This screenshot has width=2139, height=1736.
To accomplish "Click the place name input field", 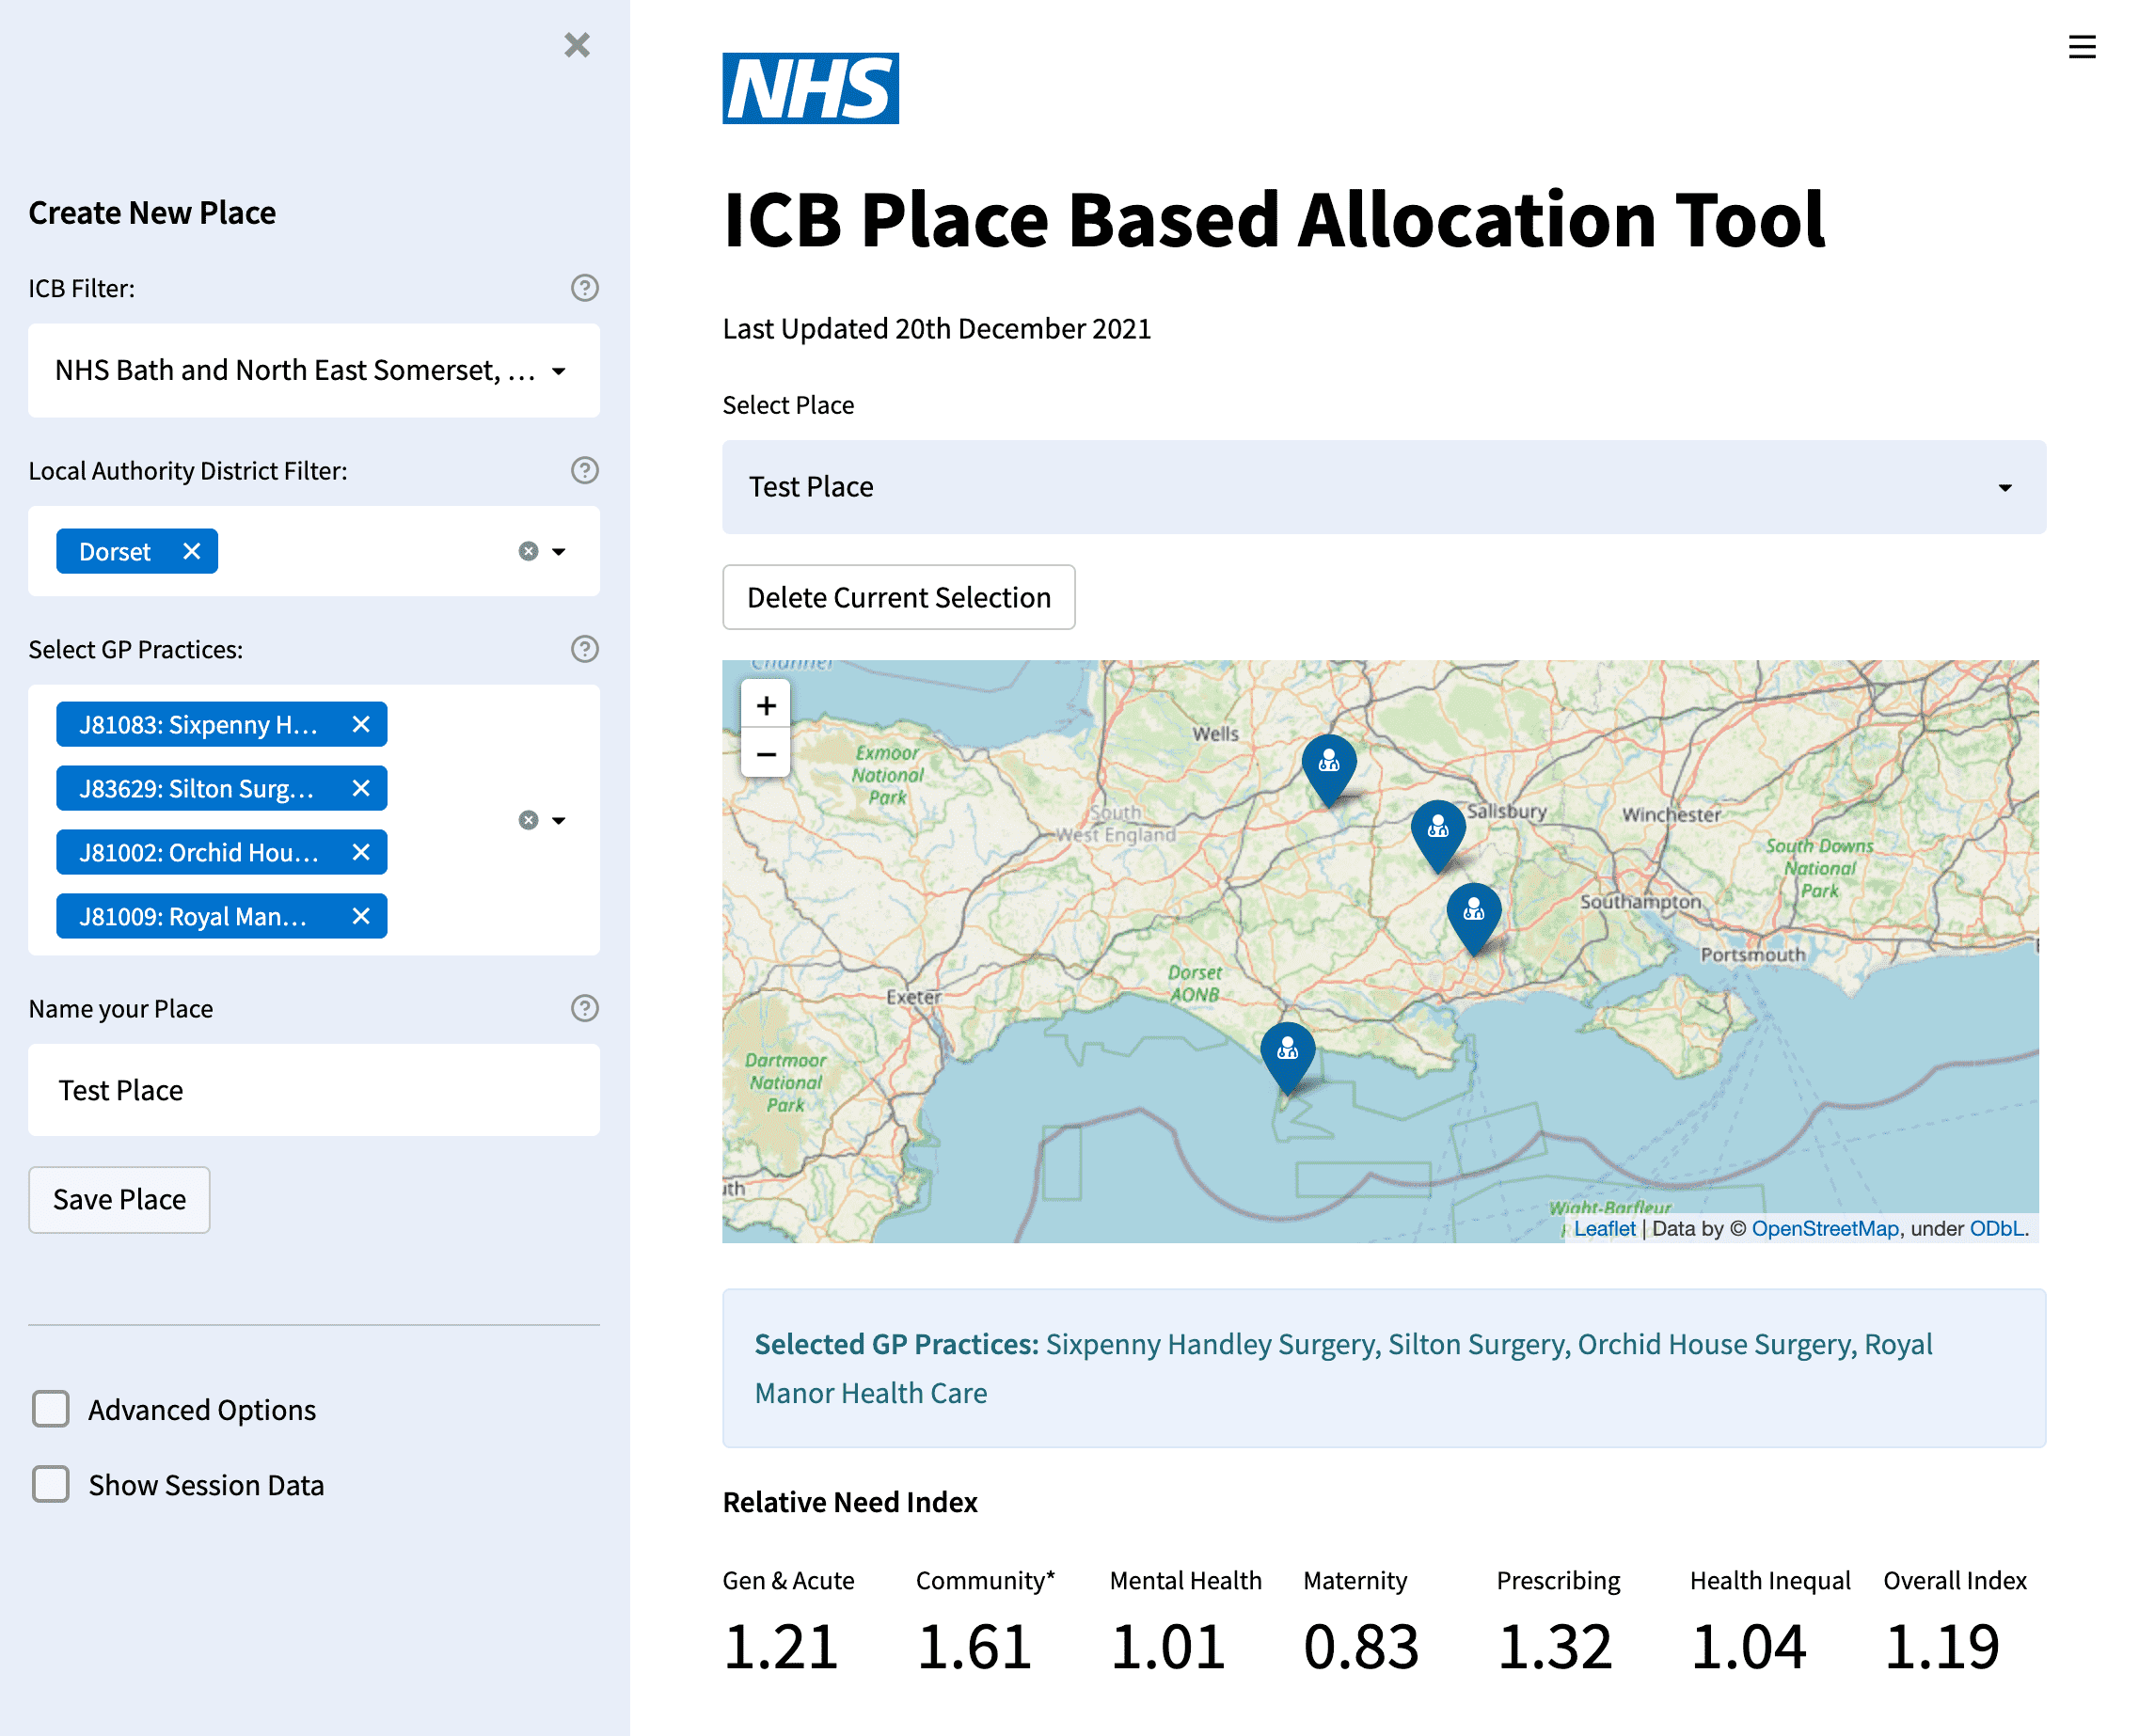I will [313, 1090].
